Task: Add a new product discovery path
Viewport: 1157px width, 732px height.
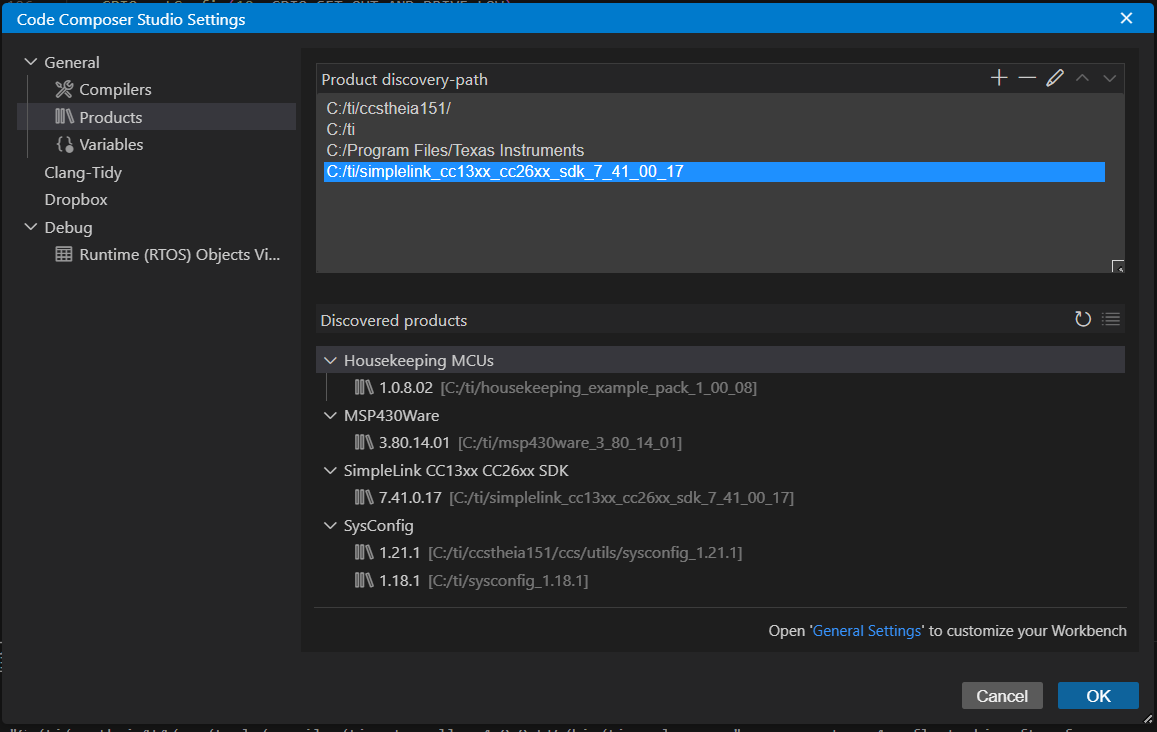Action: [x=999, y=77]
